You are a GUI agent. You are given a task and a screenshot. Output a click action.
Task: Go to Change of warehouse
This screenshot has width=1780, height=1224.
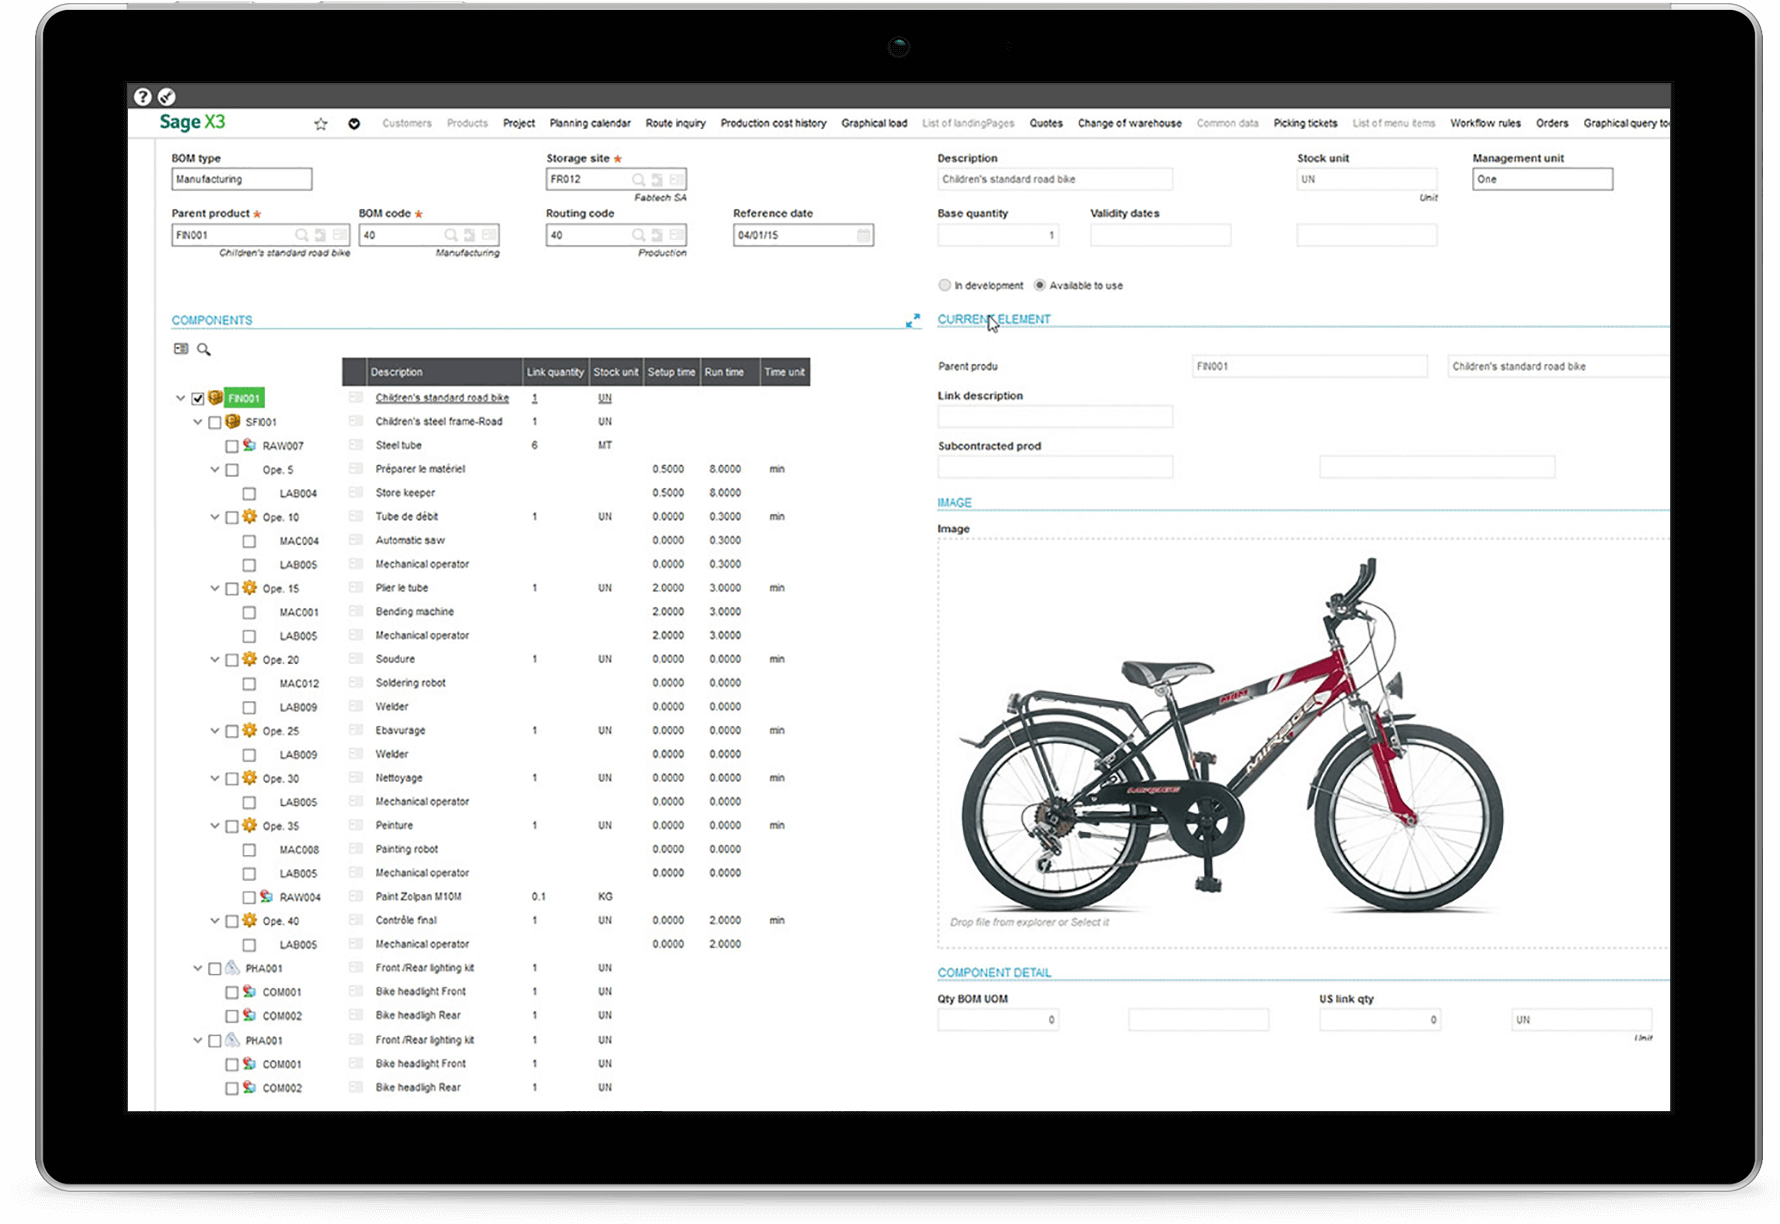pyautogui.click(x=1130, y=124)
